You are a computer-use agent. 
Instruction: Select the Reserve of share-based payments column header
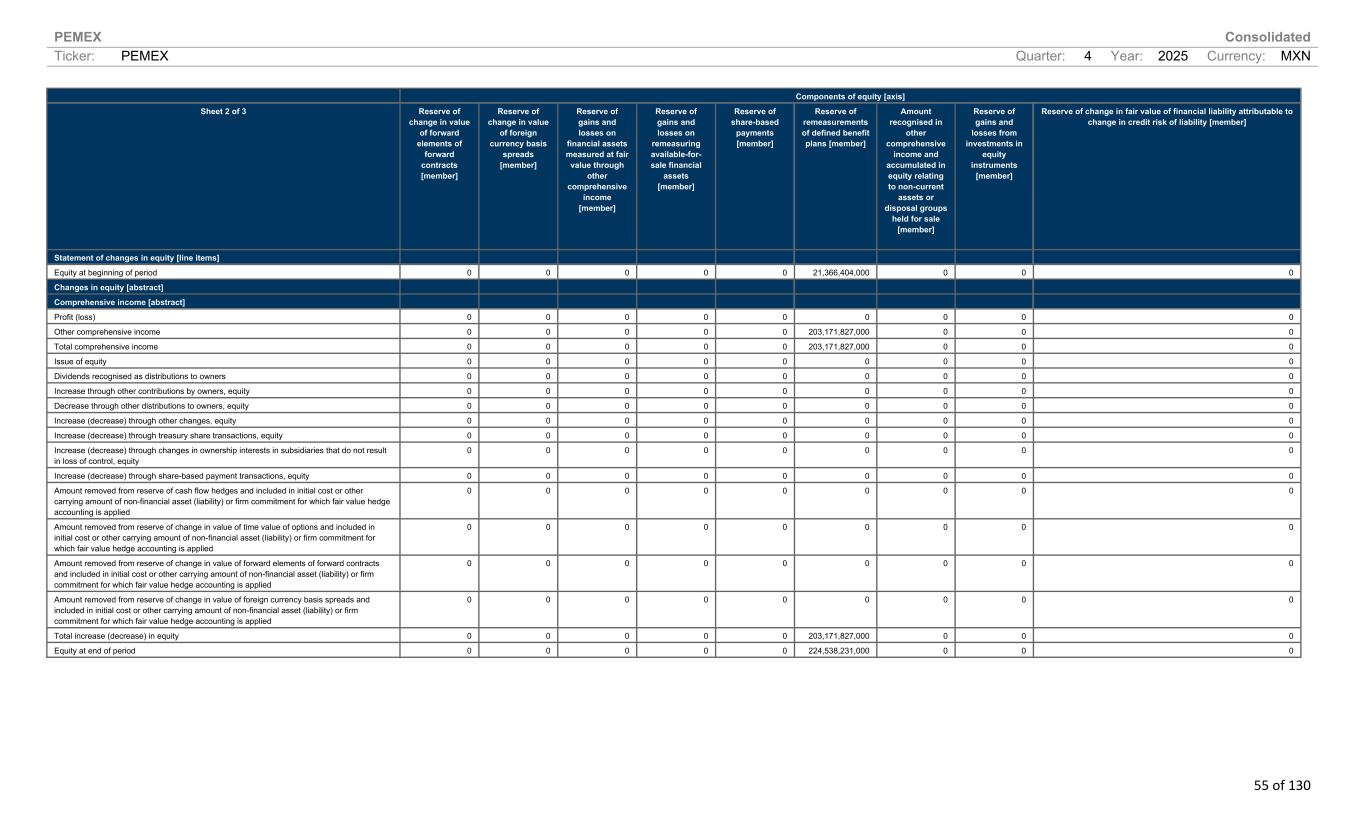pos(754,128)
